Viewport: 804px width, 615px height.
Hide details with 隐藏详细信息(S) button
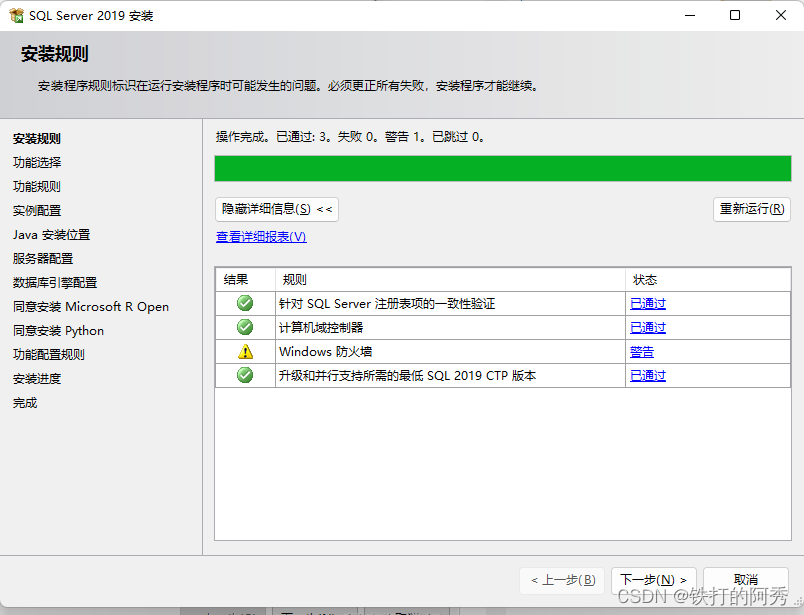[277, 209]
